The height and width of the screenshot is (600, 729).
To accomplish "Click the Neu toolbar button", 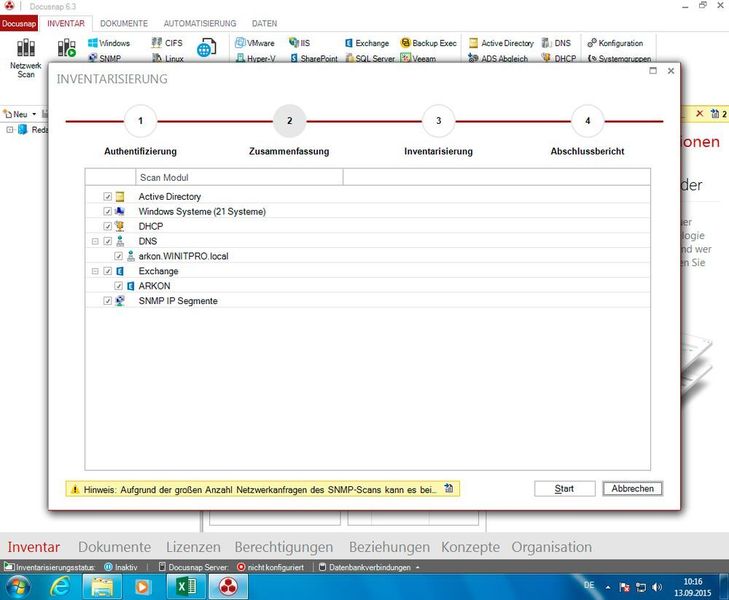I will (16, 114).
